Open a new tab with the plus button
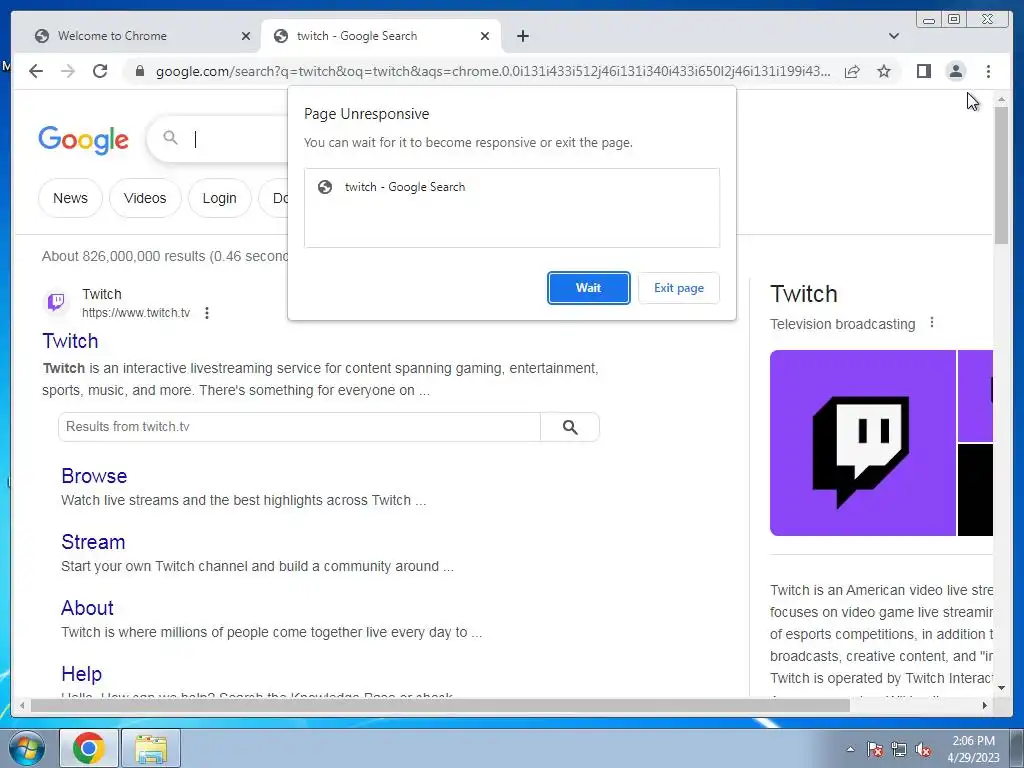Viewport: 1024px width, 768px height. [x=522, y=36]
